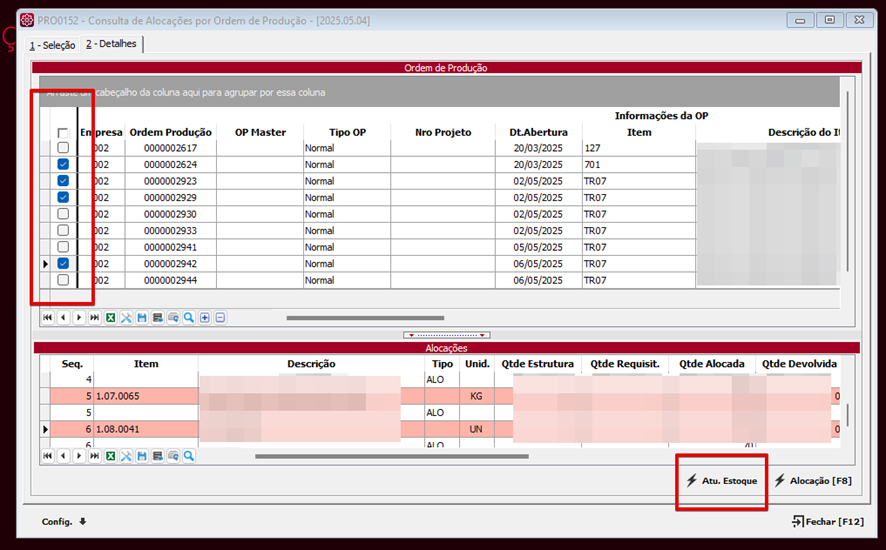Sort by Dt.Abertura column header

[x=538, y=132]
